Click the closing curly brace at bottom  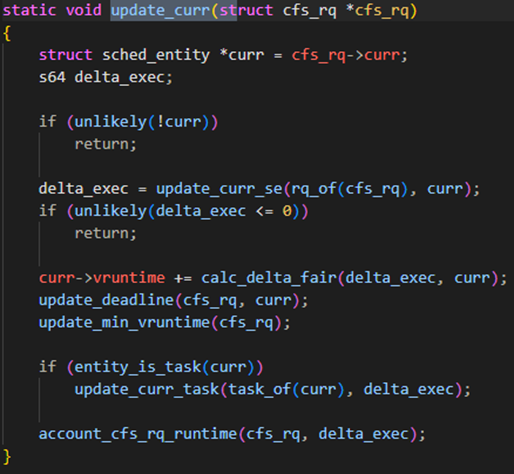(7, 456)
